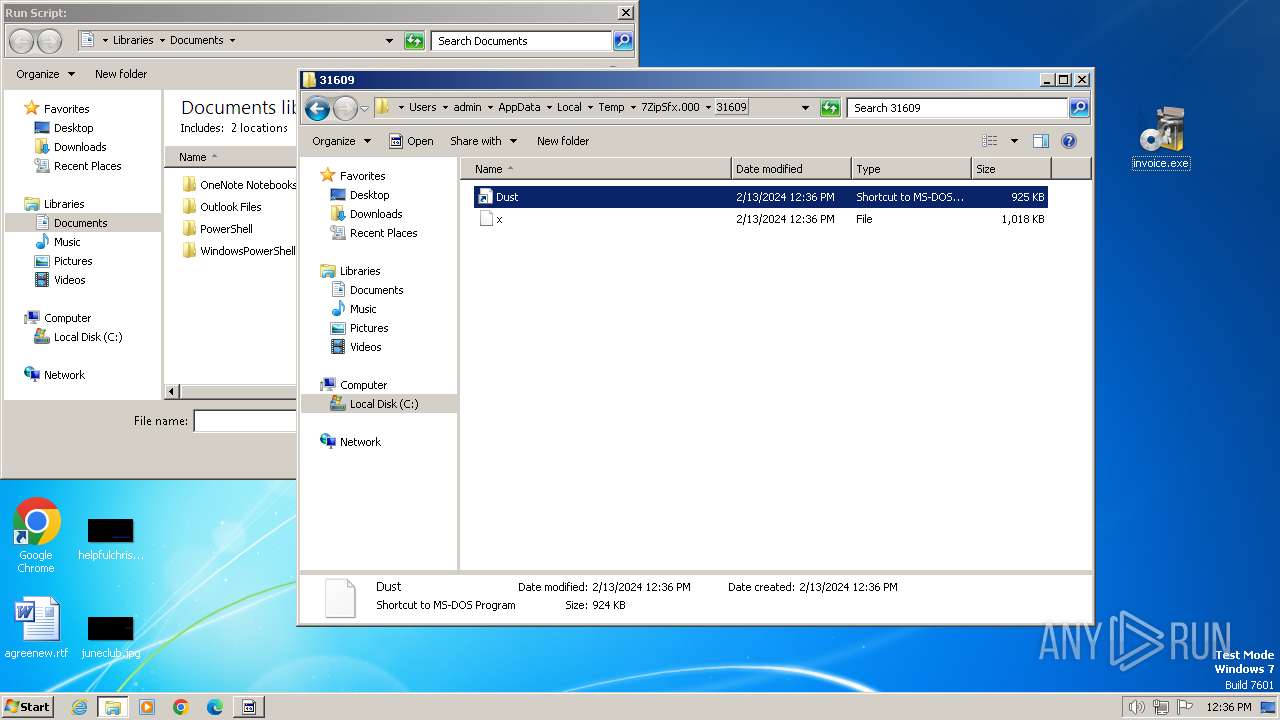1280x720 pixels.
Task: Click the File name field in the Run Script dialog
Action: [x=245, y=421]
